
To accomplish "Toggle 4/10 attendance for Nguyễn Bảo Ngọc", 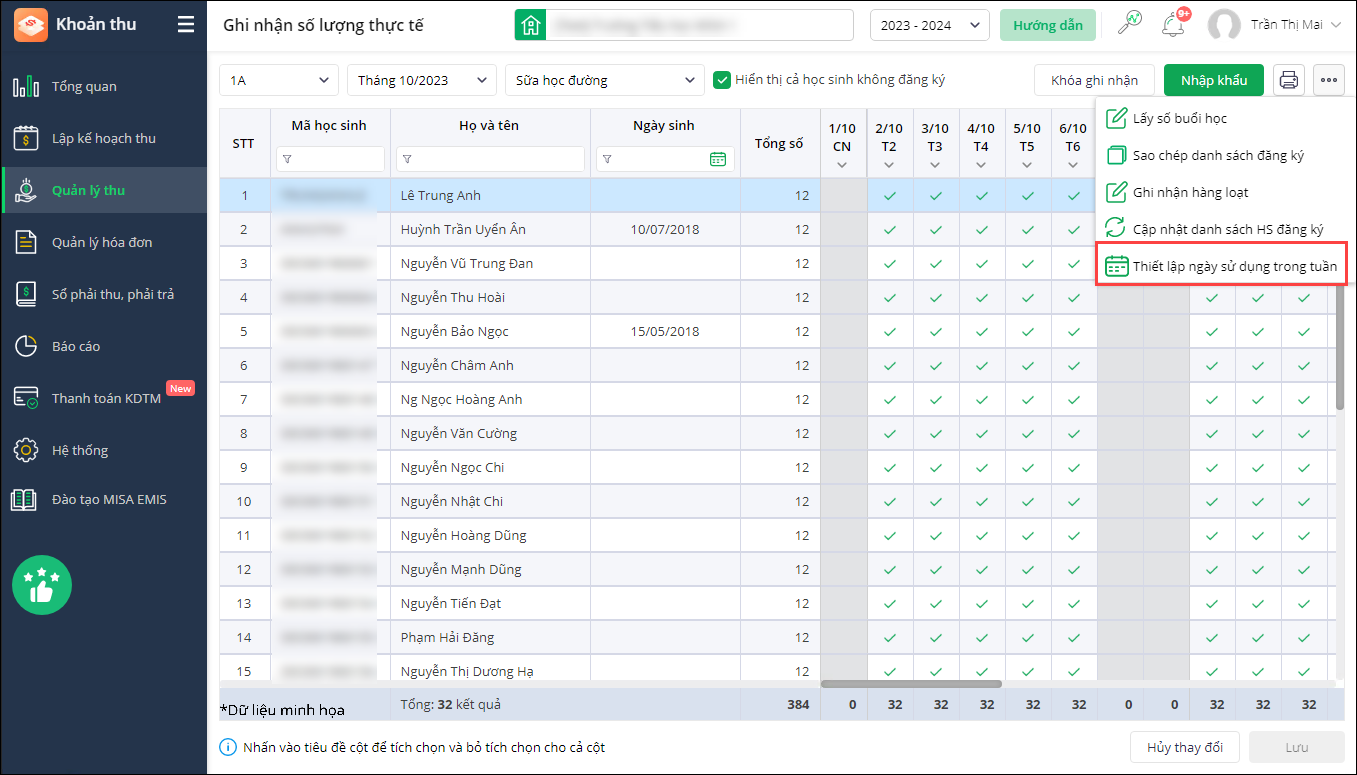I will click(981, 332).
